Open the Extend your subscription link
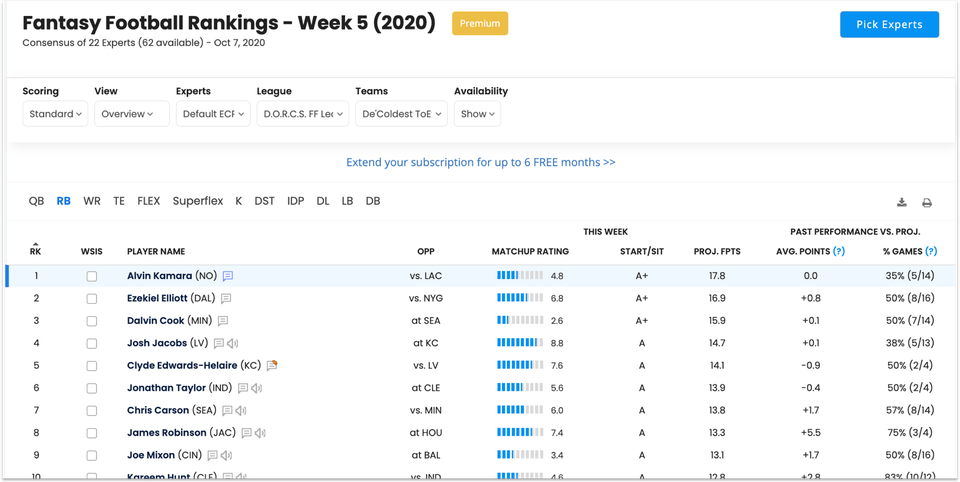The height and width of the screenshot is (482, 960). 481,162
